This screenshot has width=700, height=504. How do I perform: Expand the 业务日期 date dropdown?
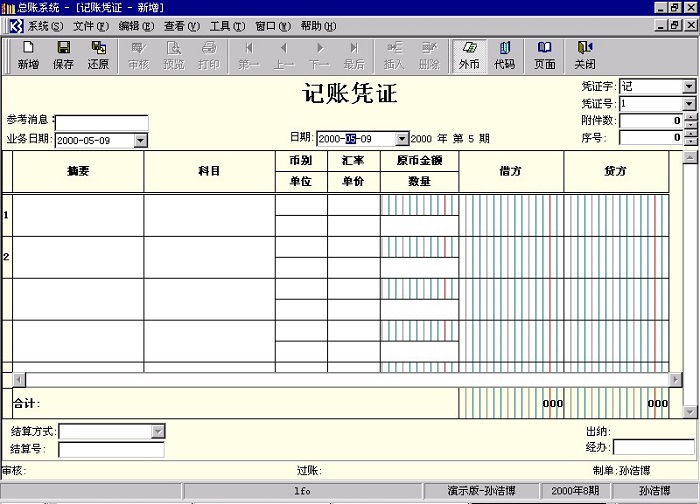(140, 140)
